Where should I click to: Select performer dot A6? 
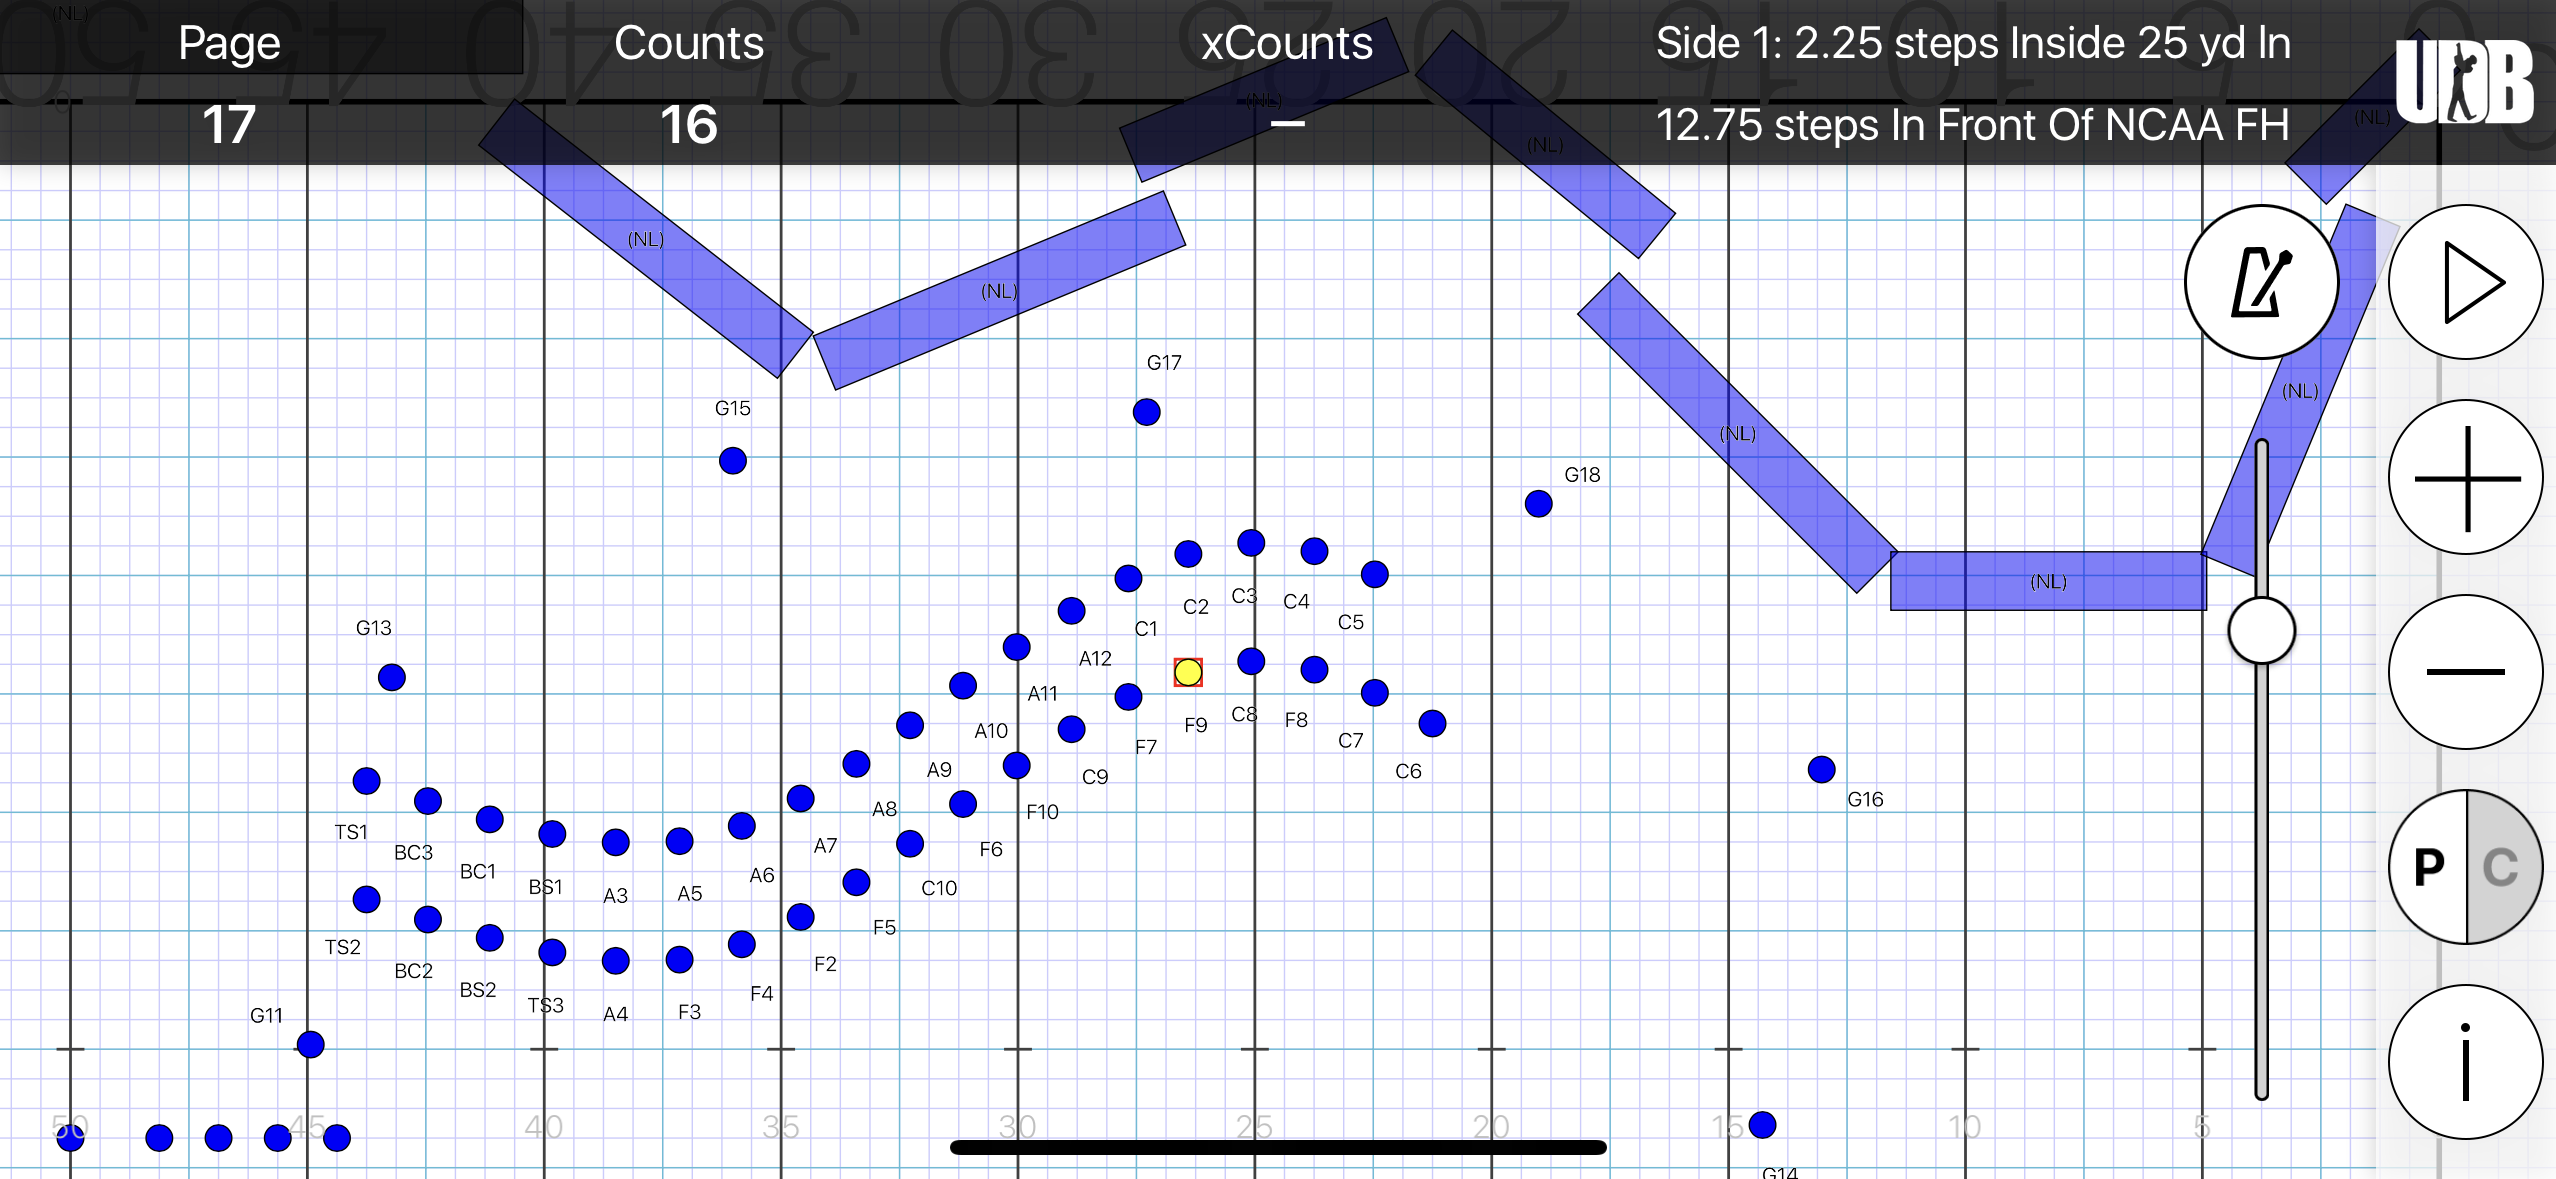coord(742,826)
